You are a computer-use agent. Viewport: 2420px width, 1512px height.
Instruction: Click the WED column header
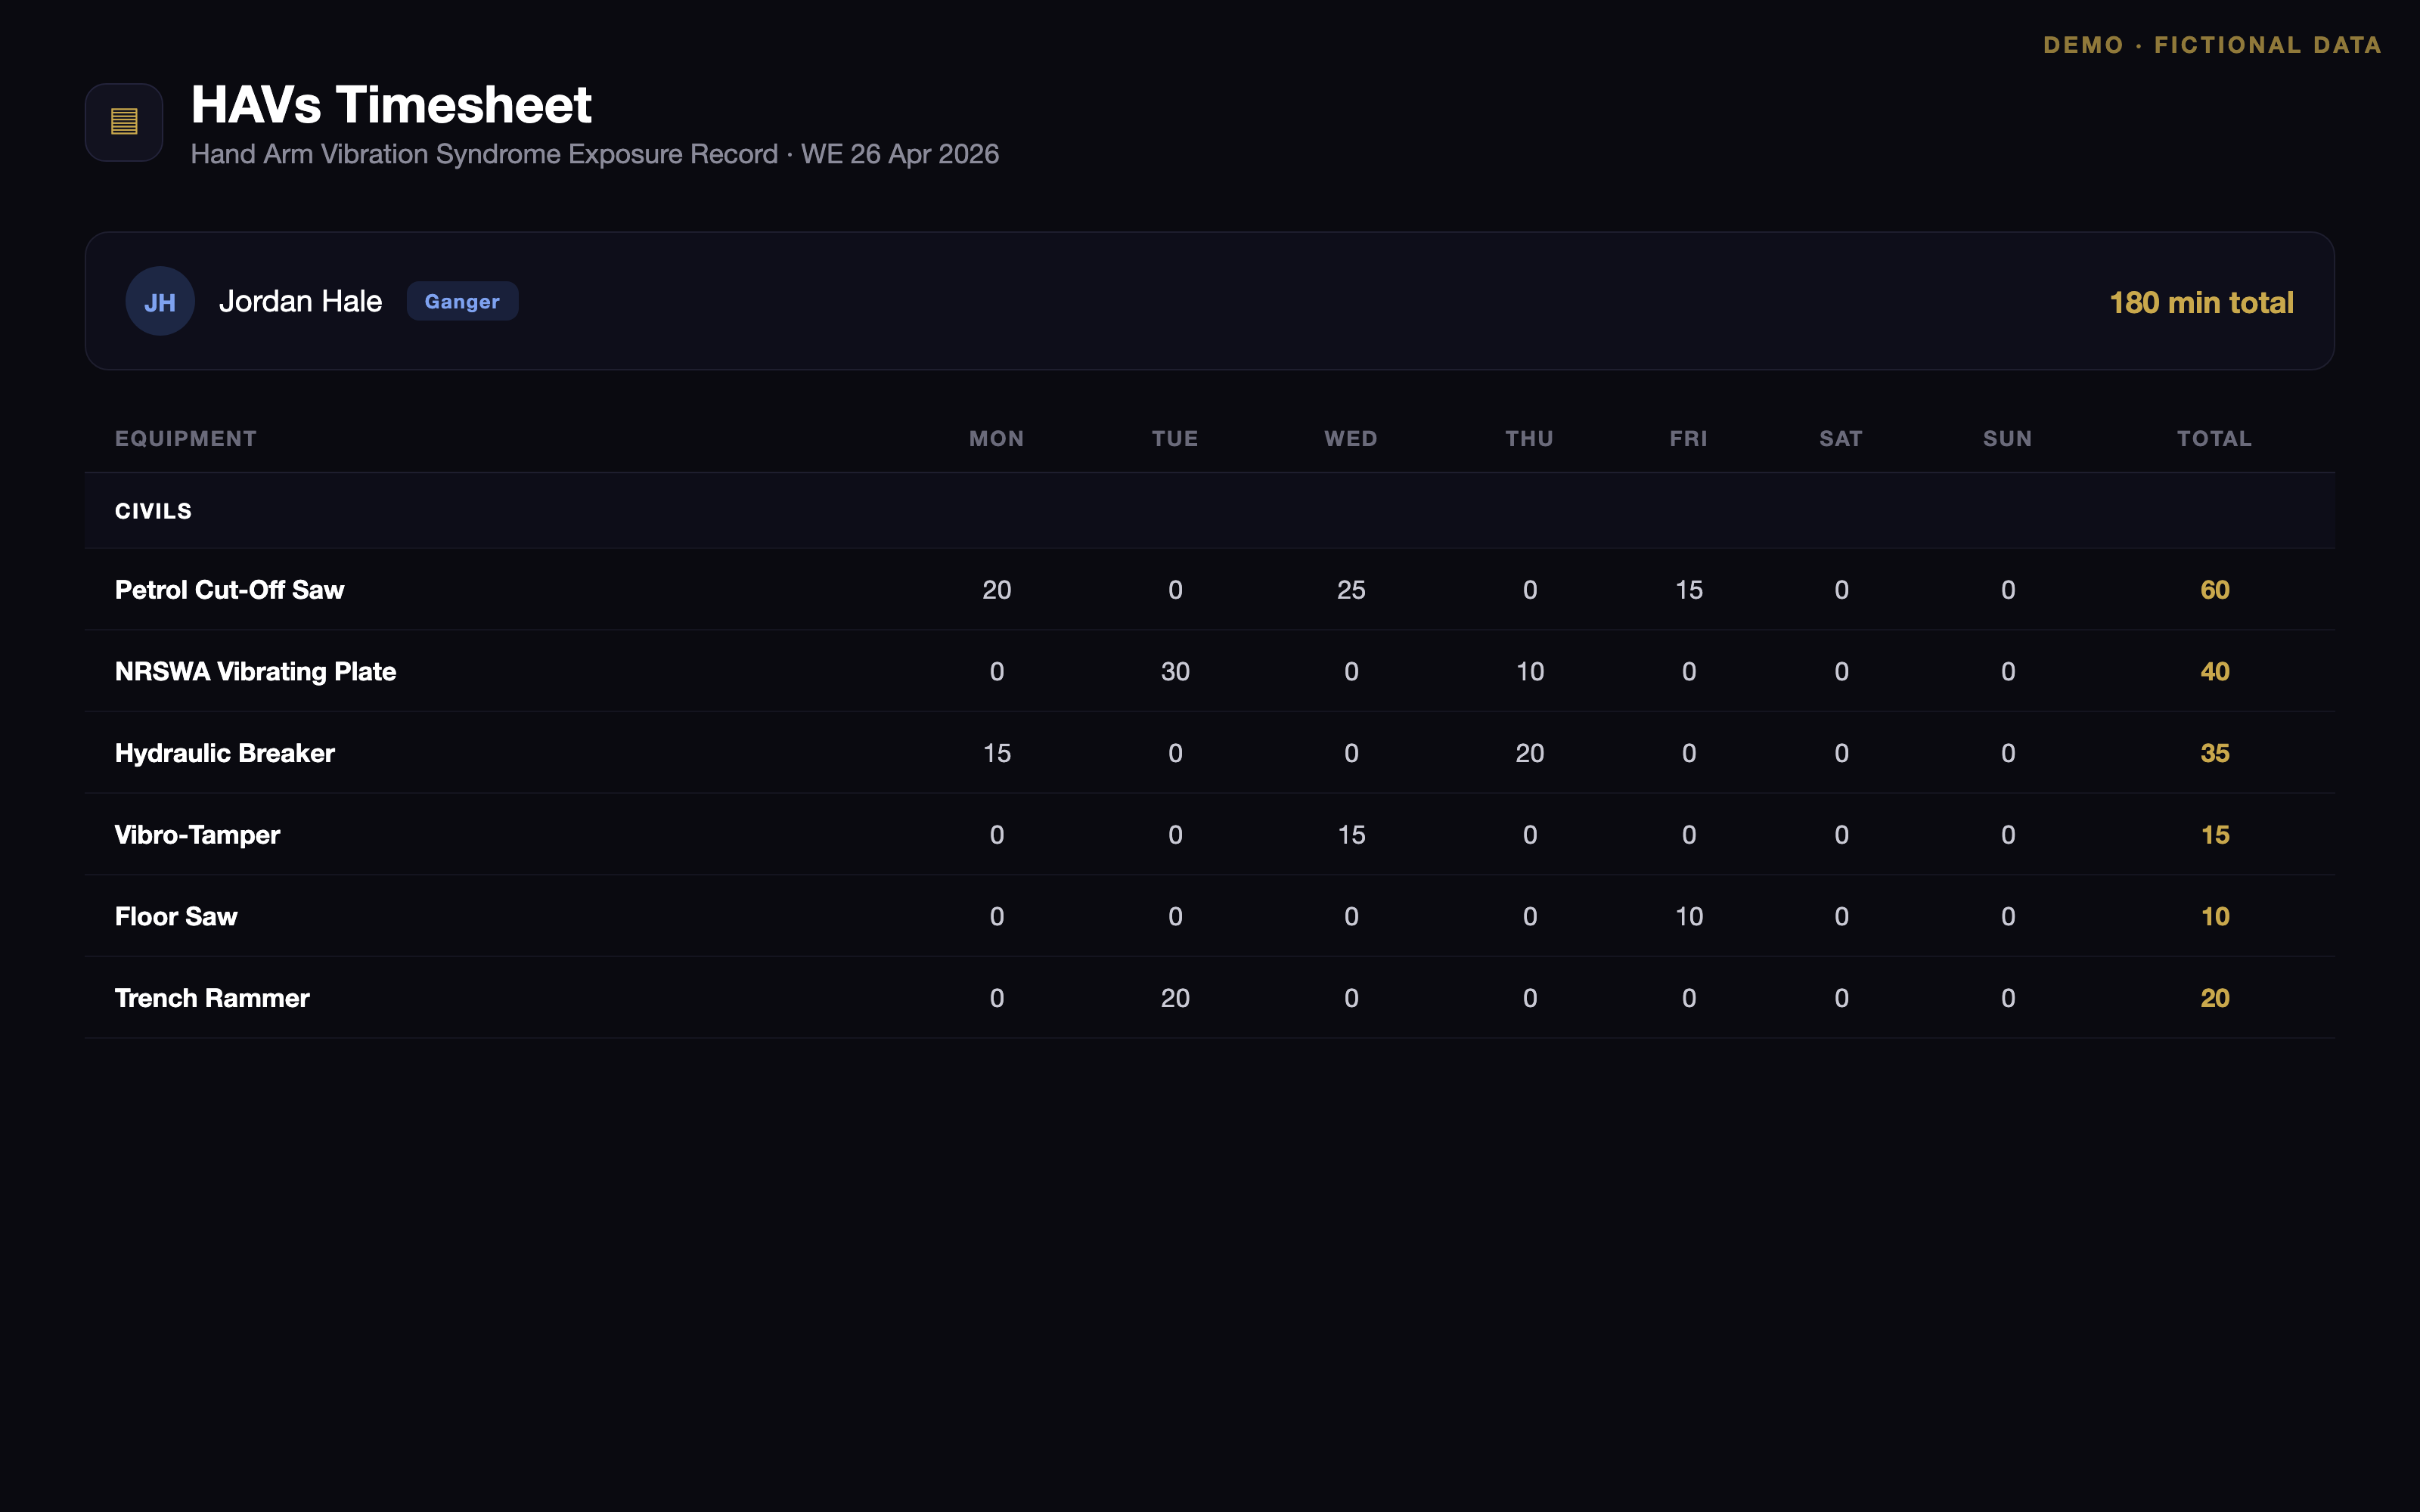pos(1351,438)
